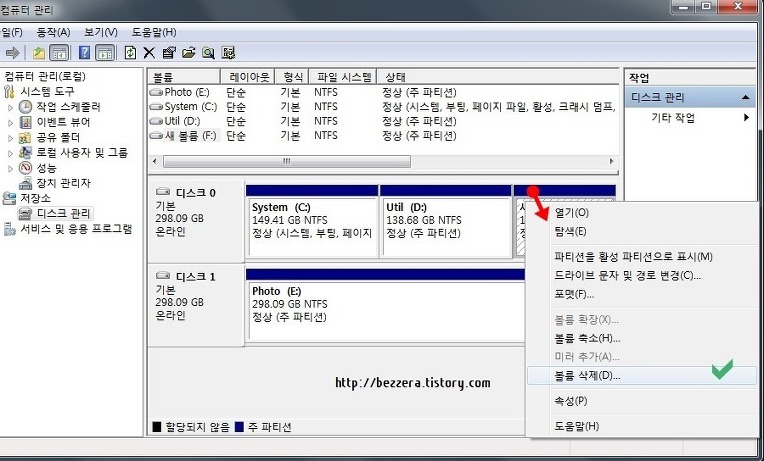Click the volume list scrollbar right arrow
The image size is (764, 461).
pyautogui.click(x=612, y=161)
